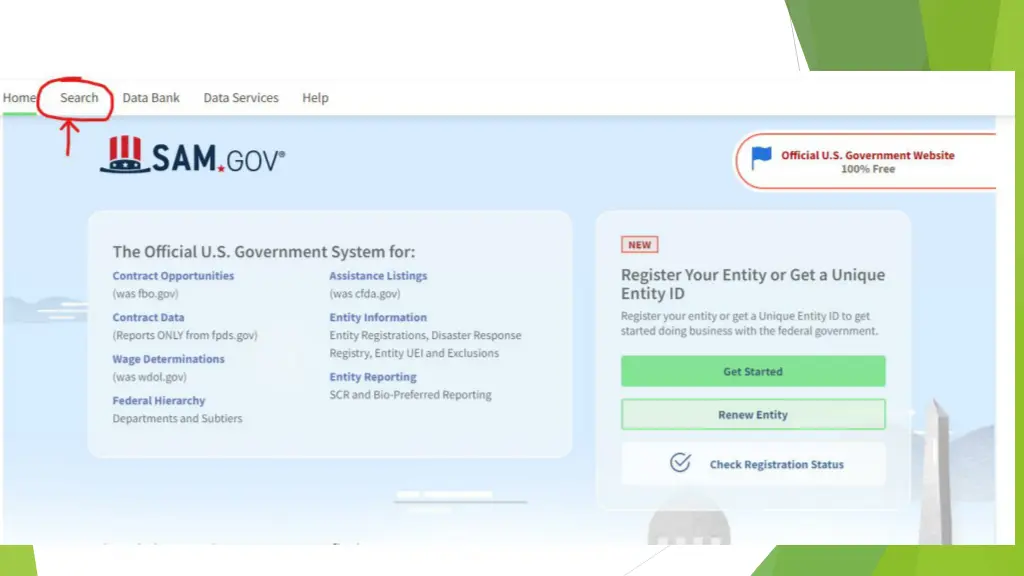Click the (Reports ONLY from fpds.gov) text
The image size is (1024, 576).
[185, 335]
